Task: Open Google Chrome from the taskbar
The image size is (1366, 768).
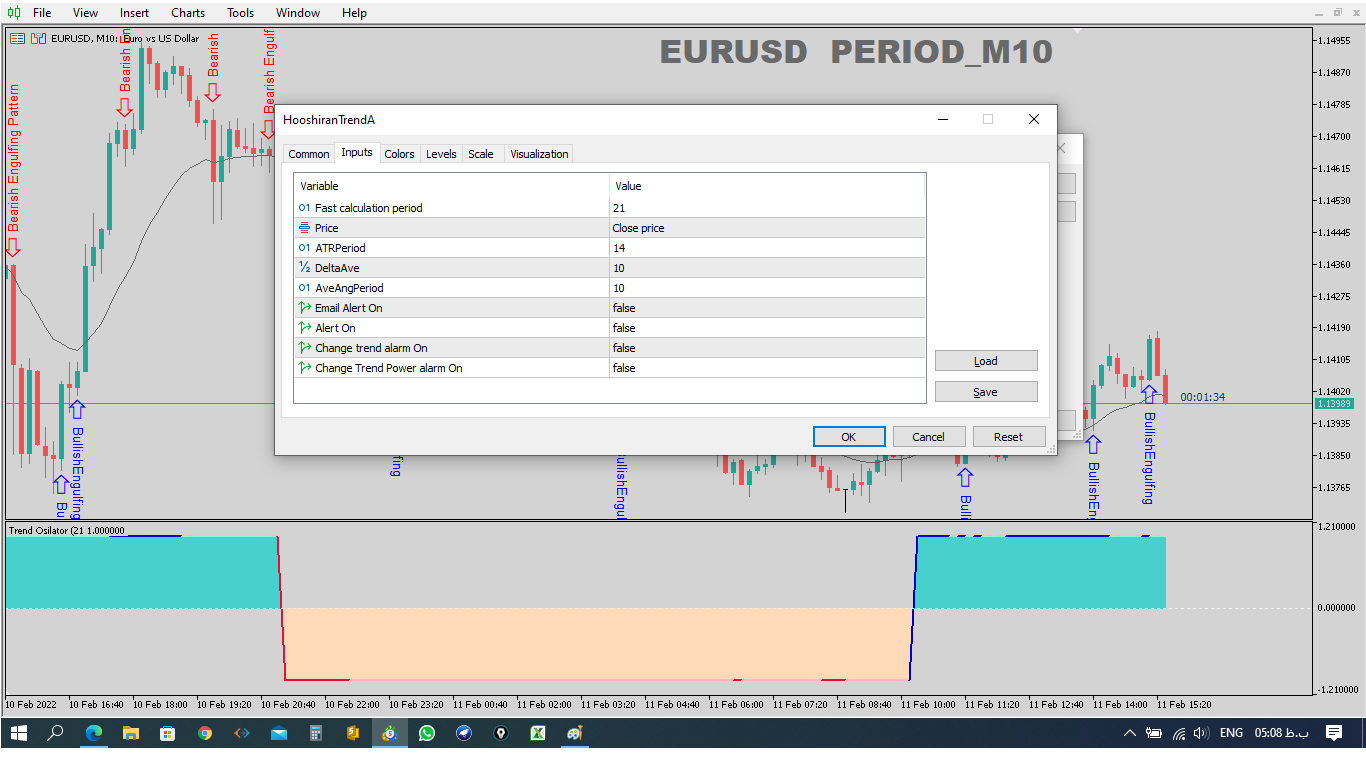Action: click(x=205, y=733)
